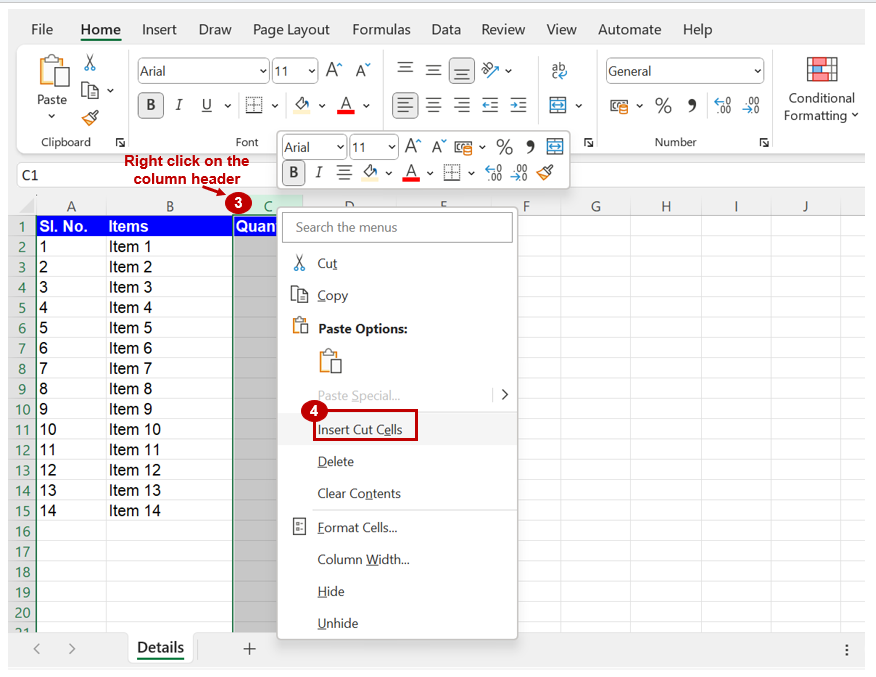
Task: Click the Copy icon in ribbon Clipboard group
Action: pos(89,90)
